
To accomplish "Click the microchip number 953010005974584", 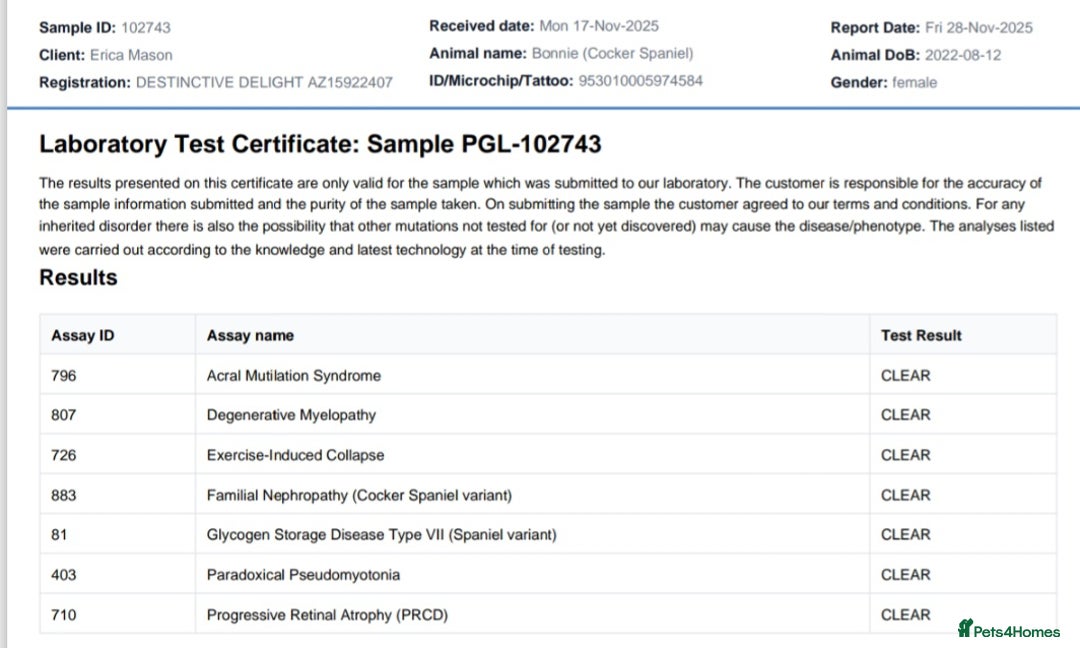I will click(x=640, y=81).
